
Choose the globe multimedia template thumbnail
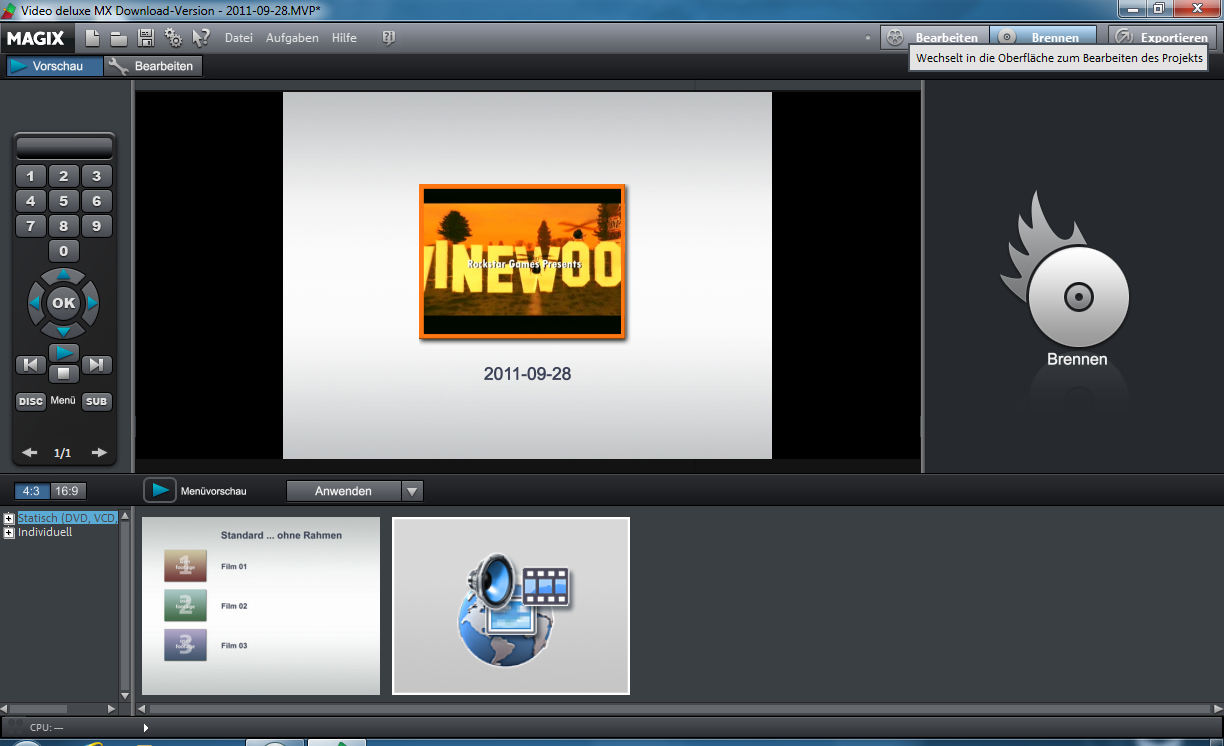(511, 606)
